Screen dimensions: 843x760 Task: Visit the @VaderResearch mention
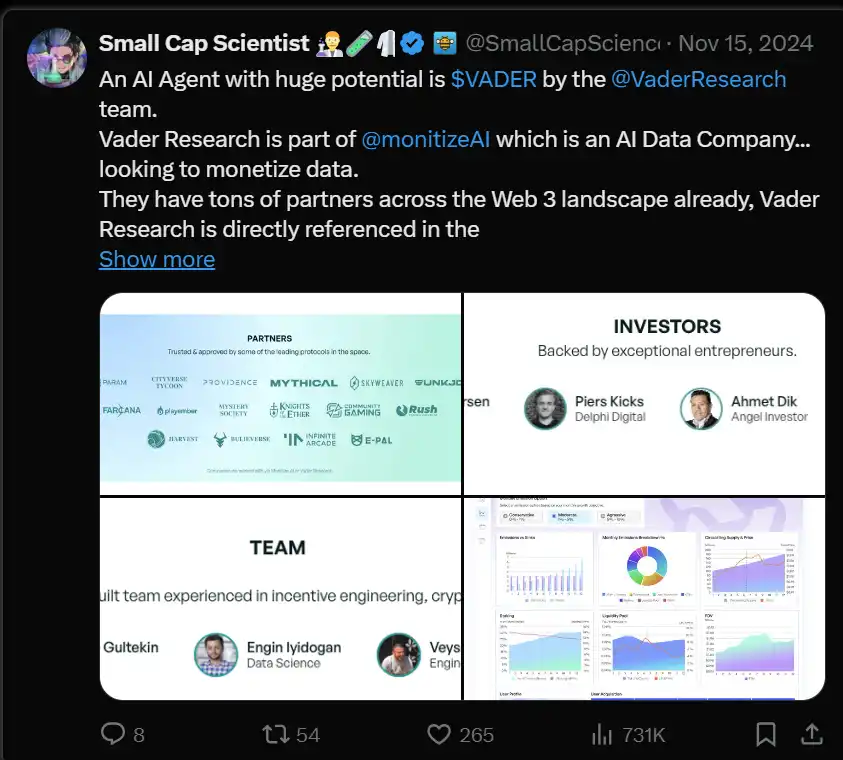698,80
